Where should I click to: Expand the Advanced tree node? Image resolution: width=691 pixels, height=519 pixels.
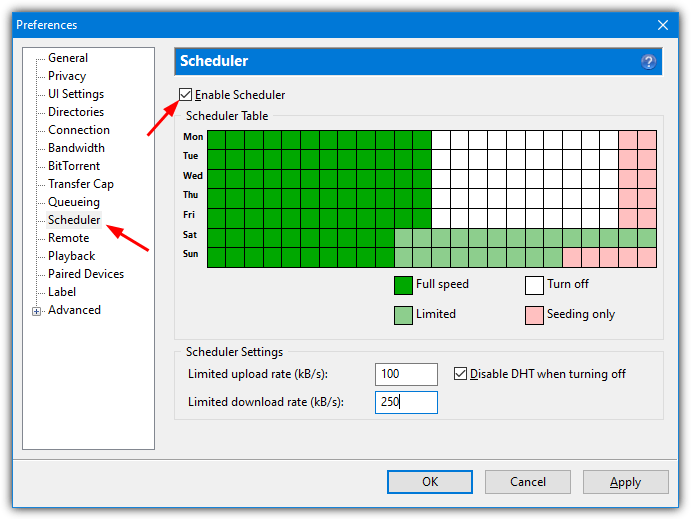tap(36, 311)
